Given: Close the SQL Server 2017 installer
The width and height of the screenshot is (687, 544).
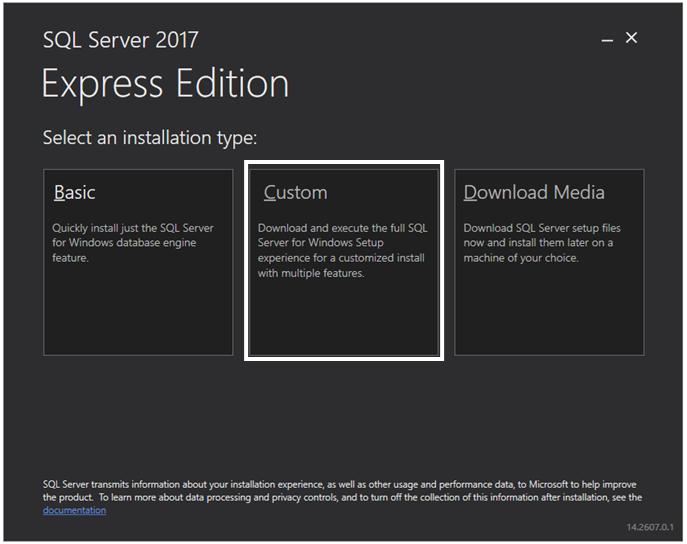Looking at the screenshot, I should tap(631, 38).
